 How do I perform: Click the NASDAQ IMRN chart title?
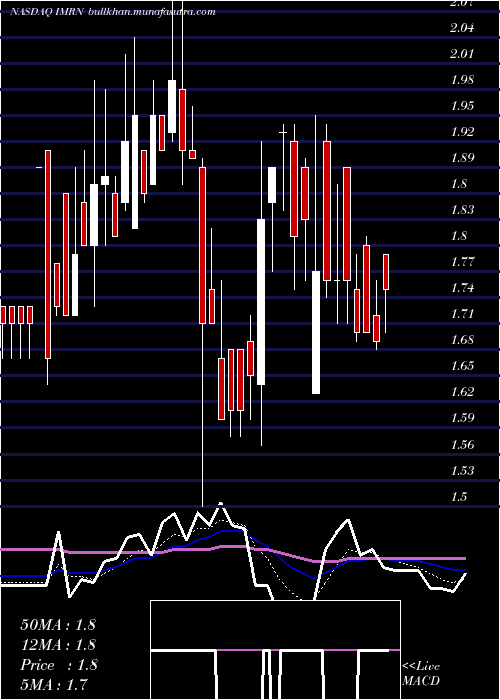pyautogui.click(x=48, y=12)
